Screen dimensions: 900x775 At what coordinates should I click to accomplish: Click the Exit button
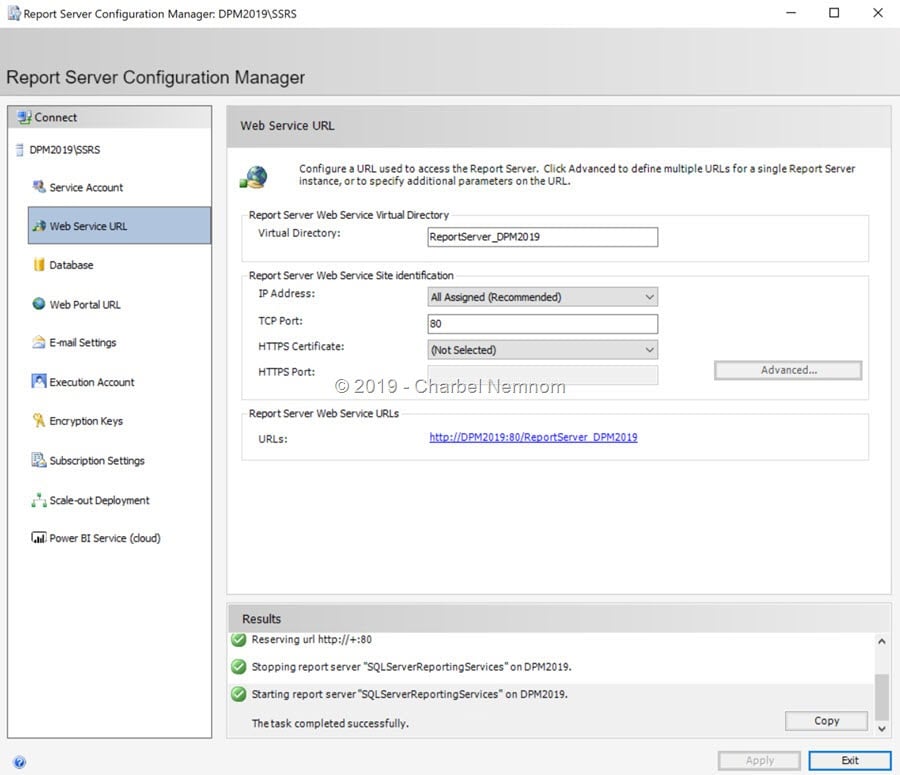(x=850, y=761)
